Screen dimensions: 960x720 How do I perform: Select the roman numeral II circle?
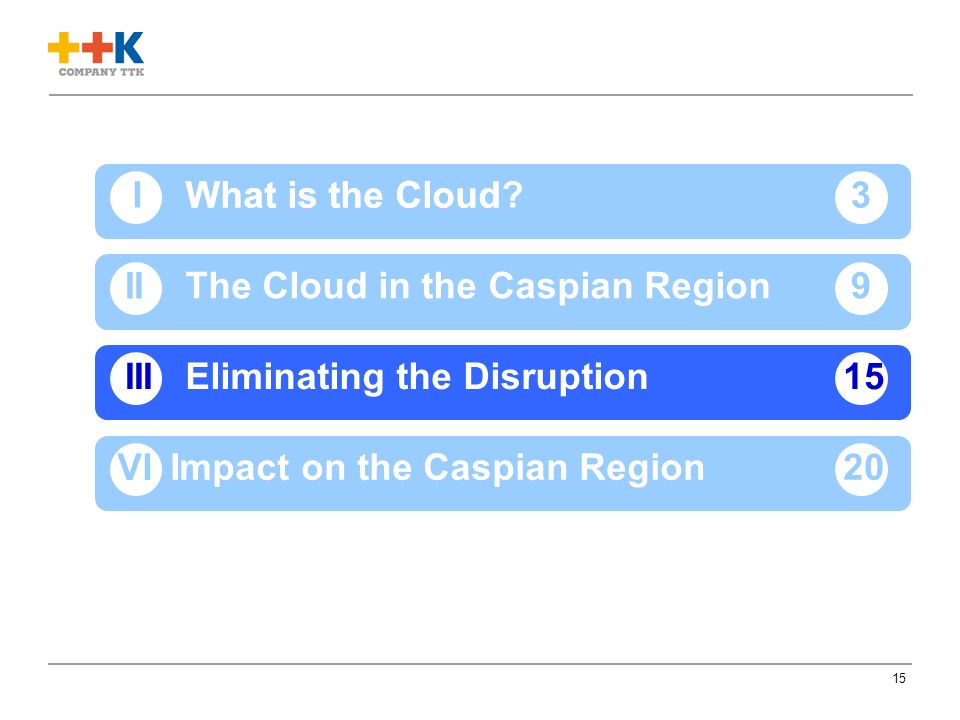136,288
